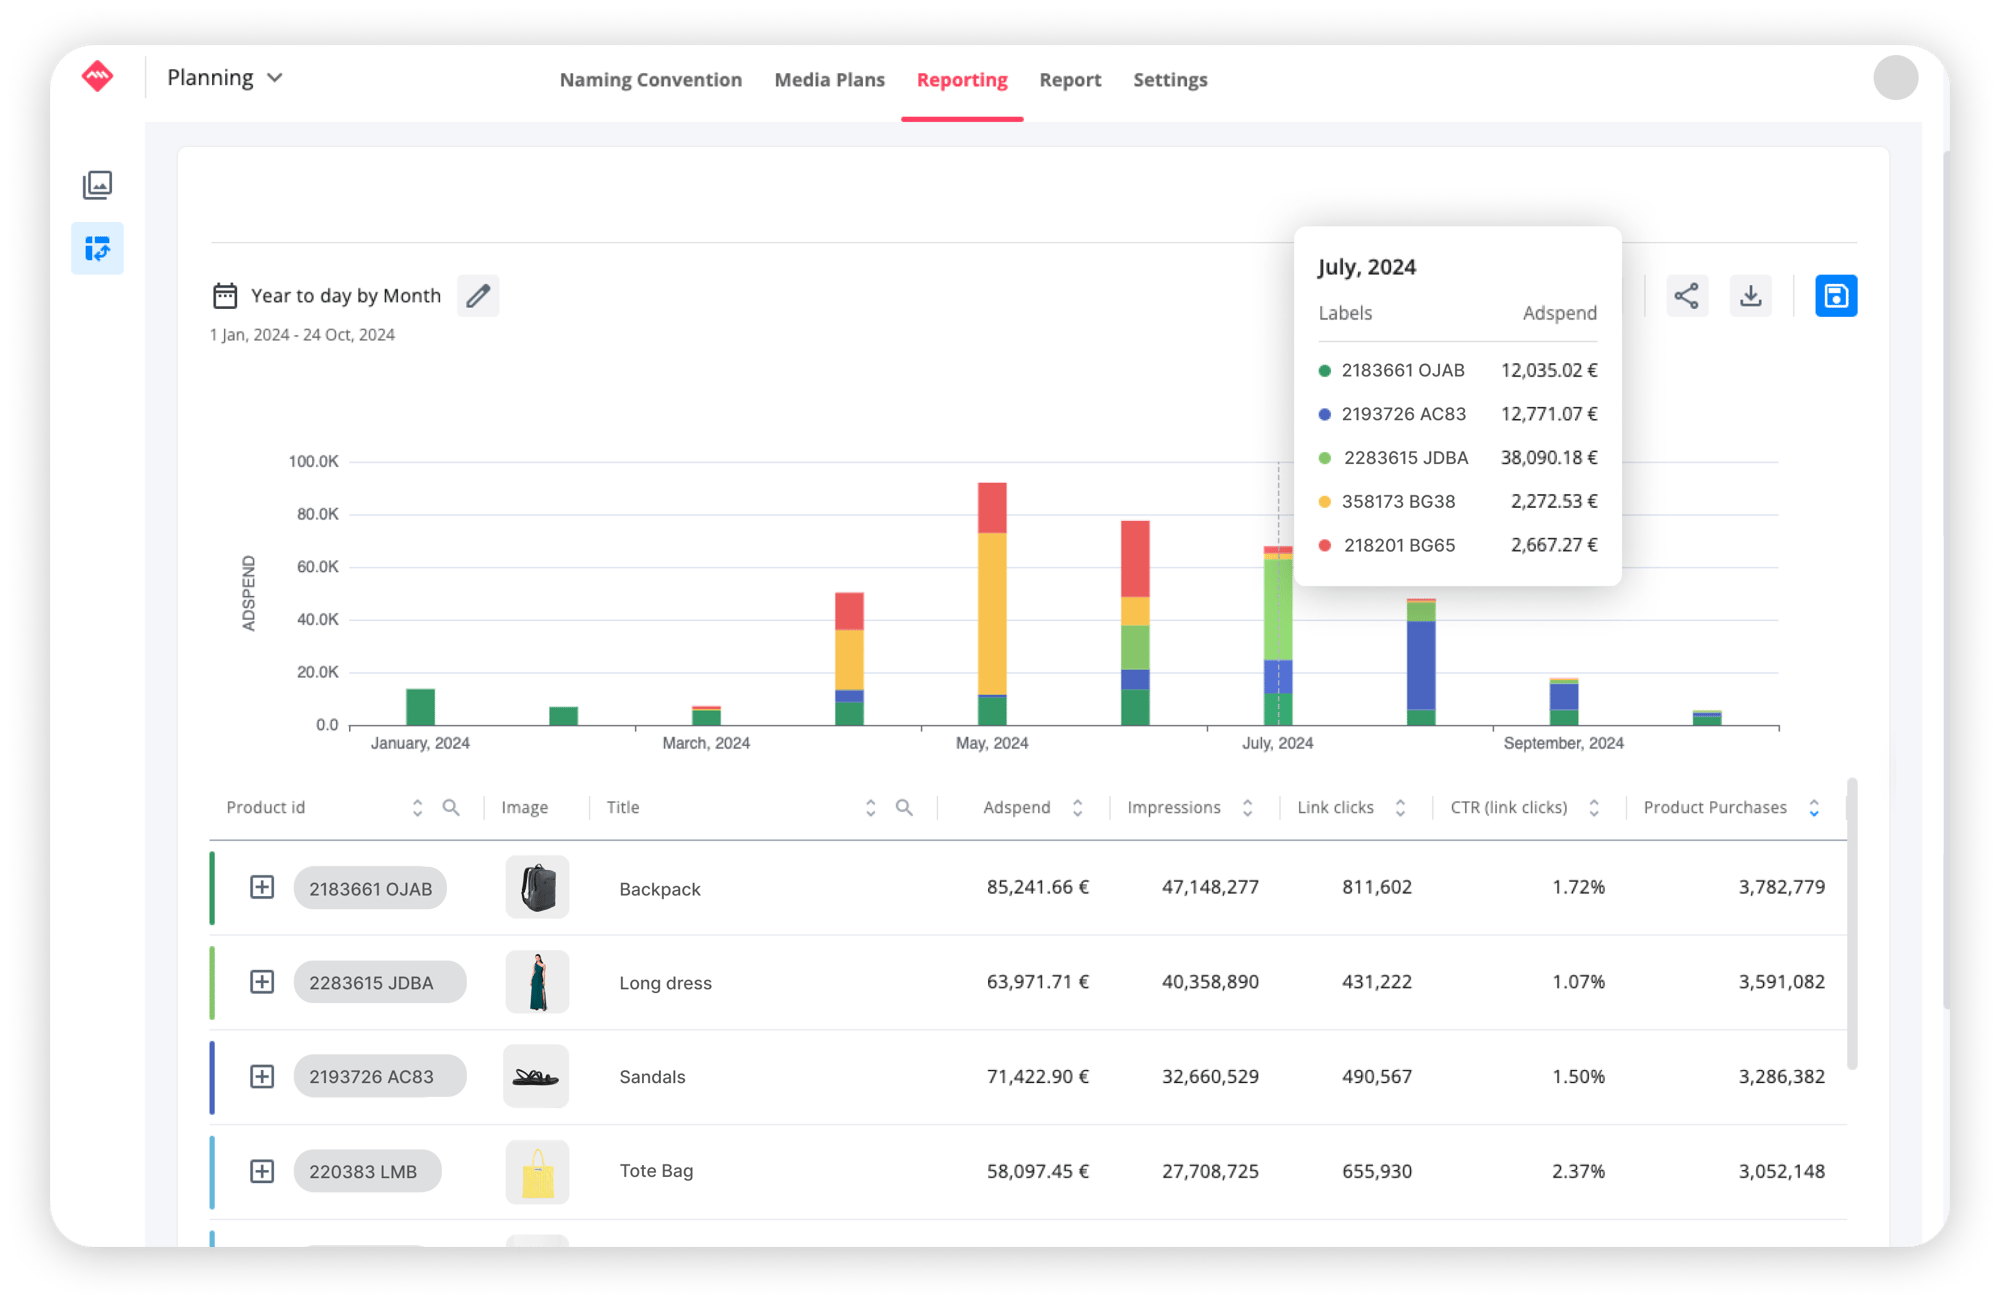2000x1302 pixels.
Task: Sort by Adspend column
Action: 1077,807
